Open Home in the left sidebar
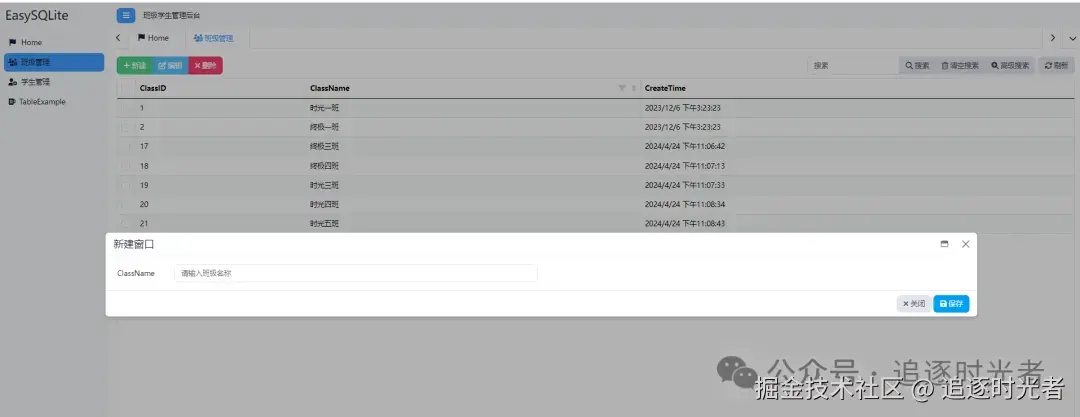The width and height of the screenshot is (1080, 417). [x=54, y=43]
